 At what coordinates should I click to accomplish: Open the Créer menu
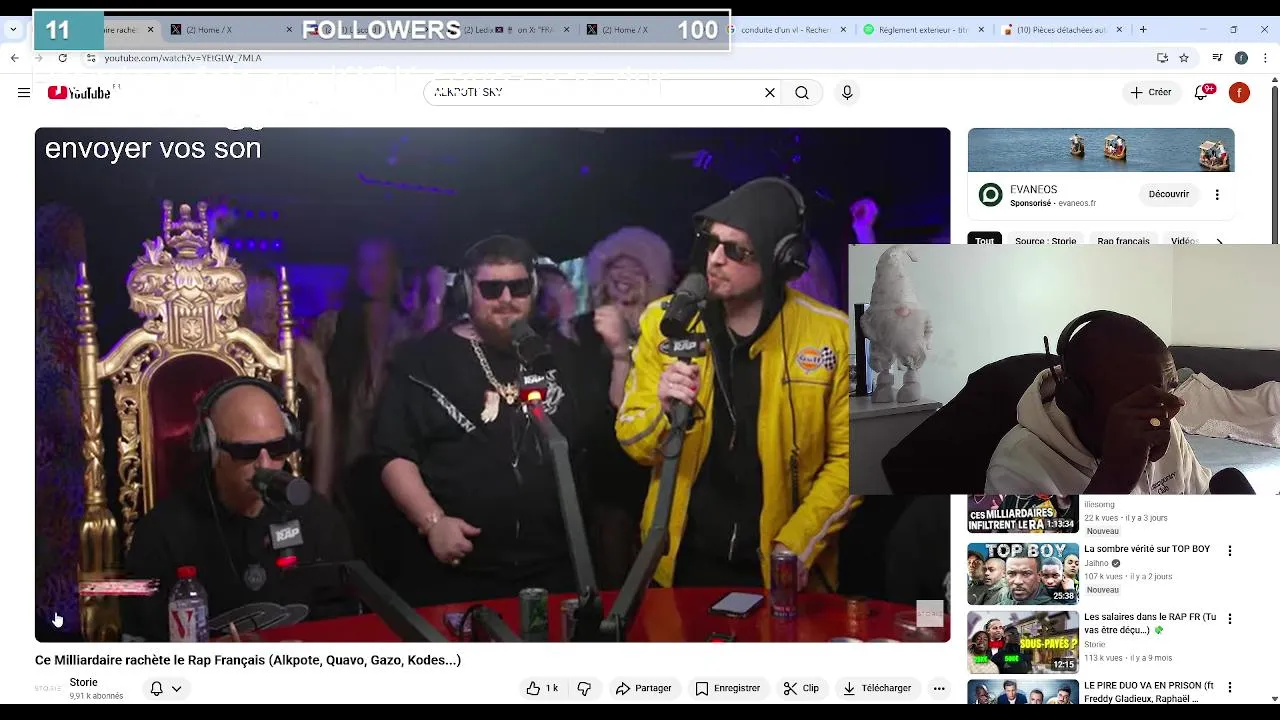click(1150, 92)
